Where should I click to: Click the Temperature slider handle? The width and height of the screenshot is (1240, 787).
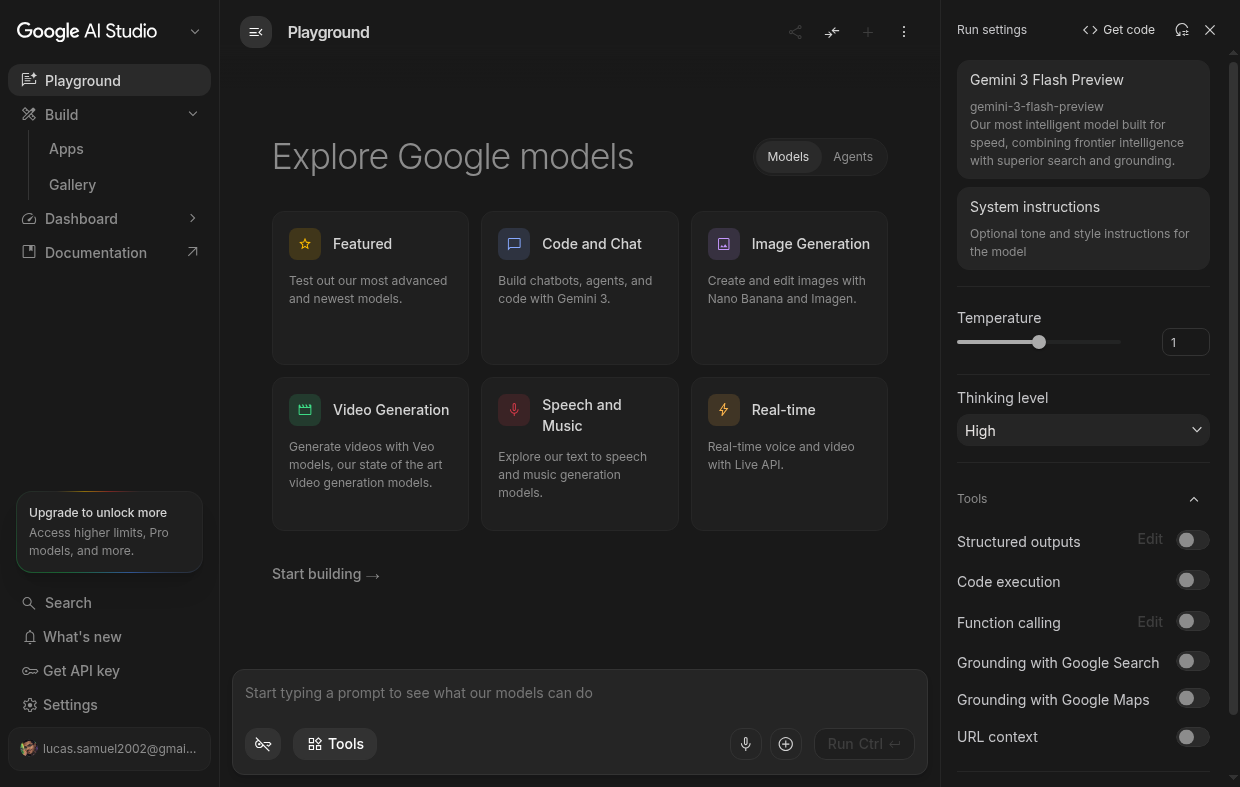point(1039,342)
